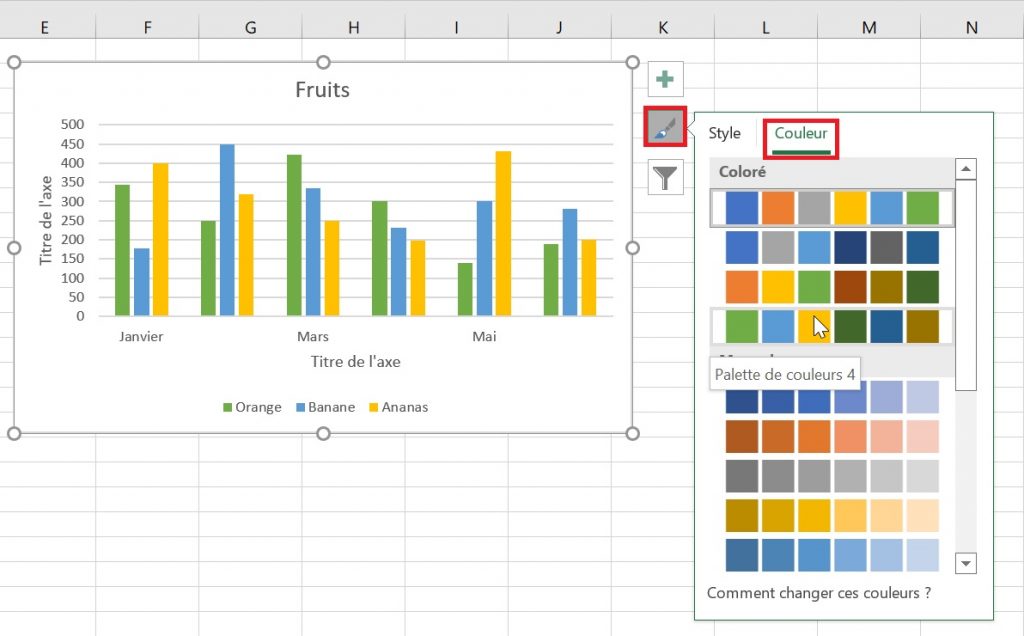
Task: Click the scrollbar down arrow in color panel
Action: 965,563
